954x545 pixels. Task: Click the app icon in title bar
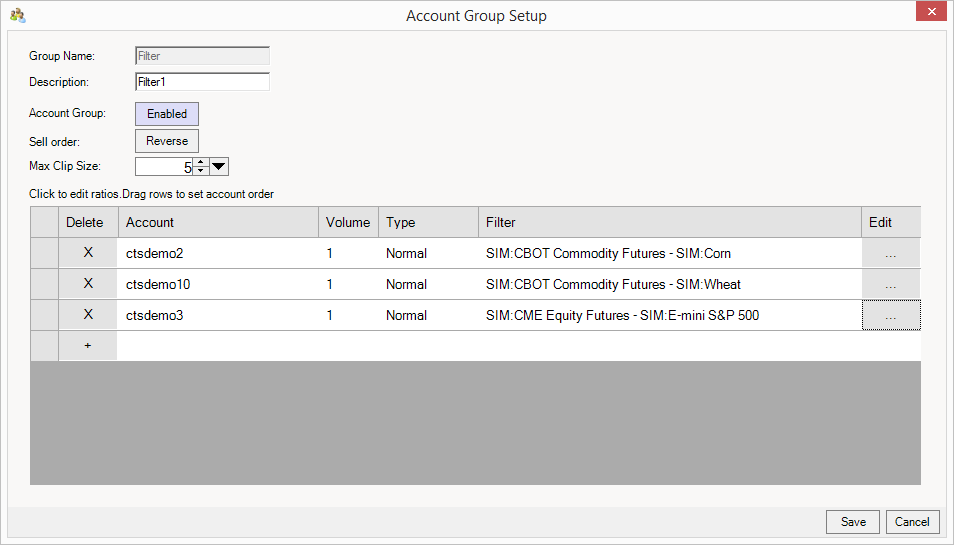(17, 15)
